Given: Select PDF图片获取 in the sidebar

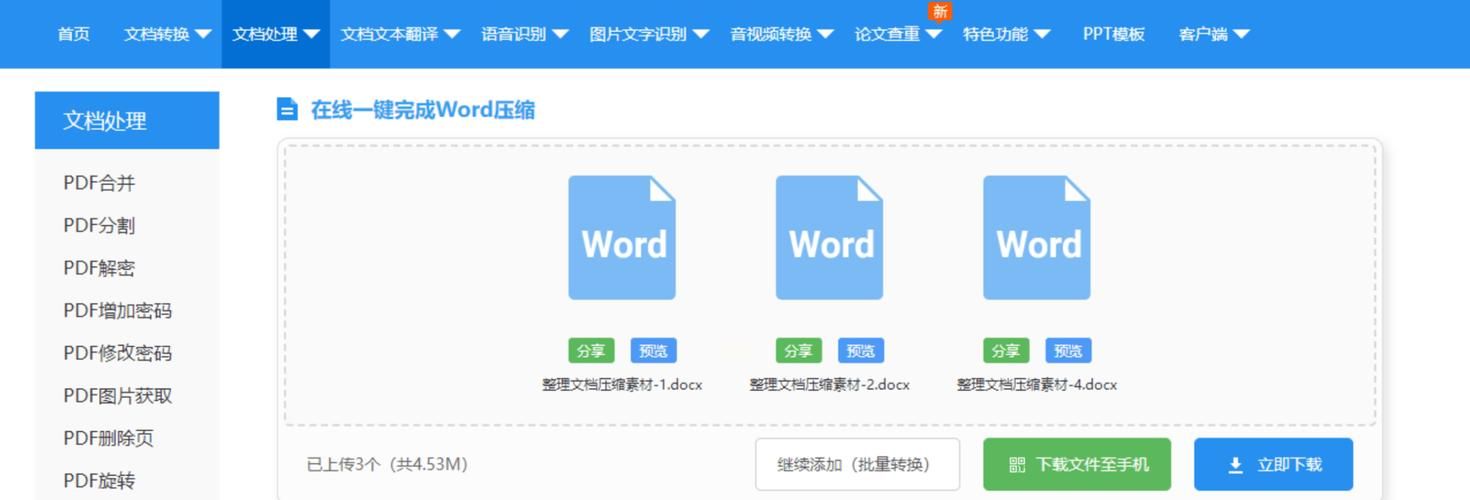Looking at the screenshot, I should (118, 396).
